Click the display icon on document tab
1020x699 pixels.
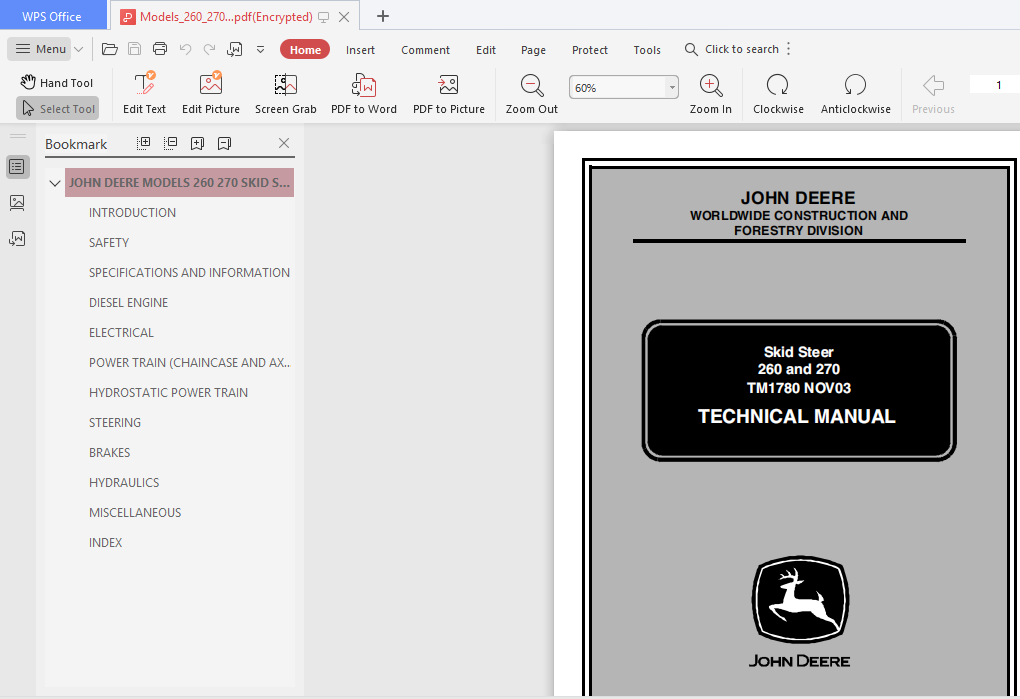323,17
